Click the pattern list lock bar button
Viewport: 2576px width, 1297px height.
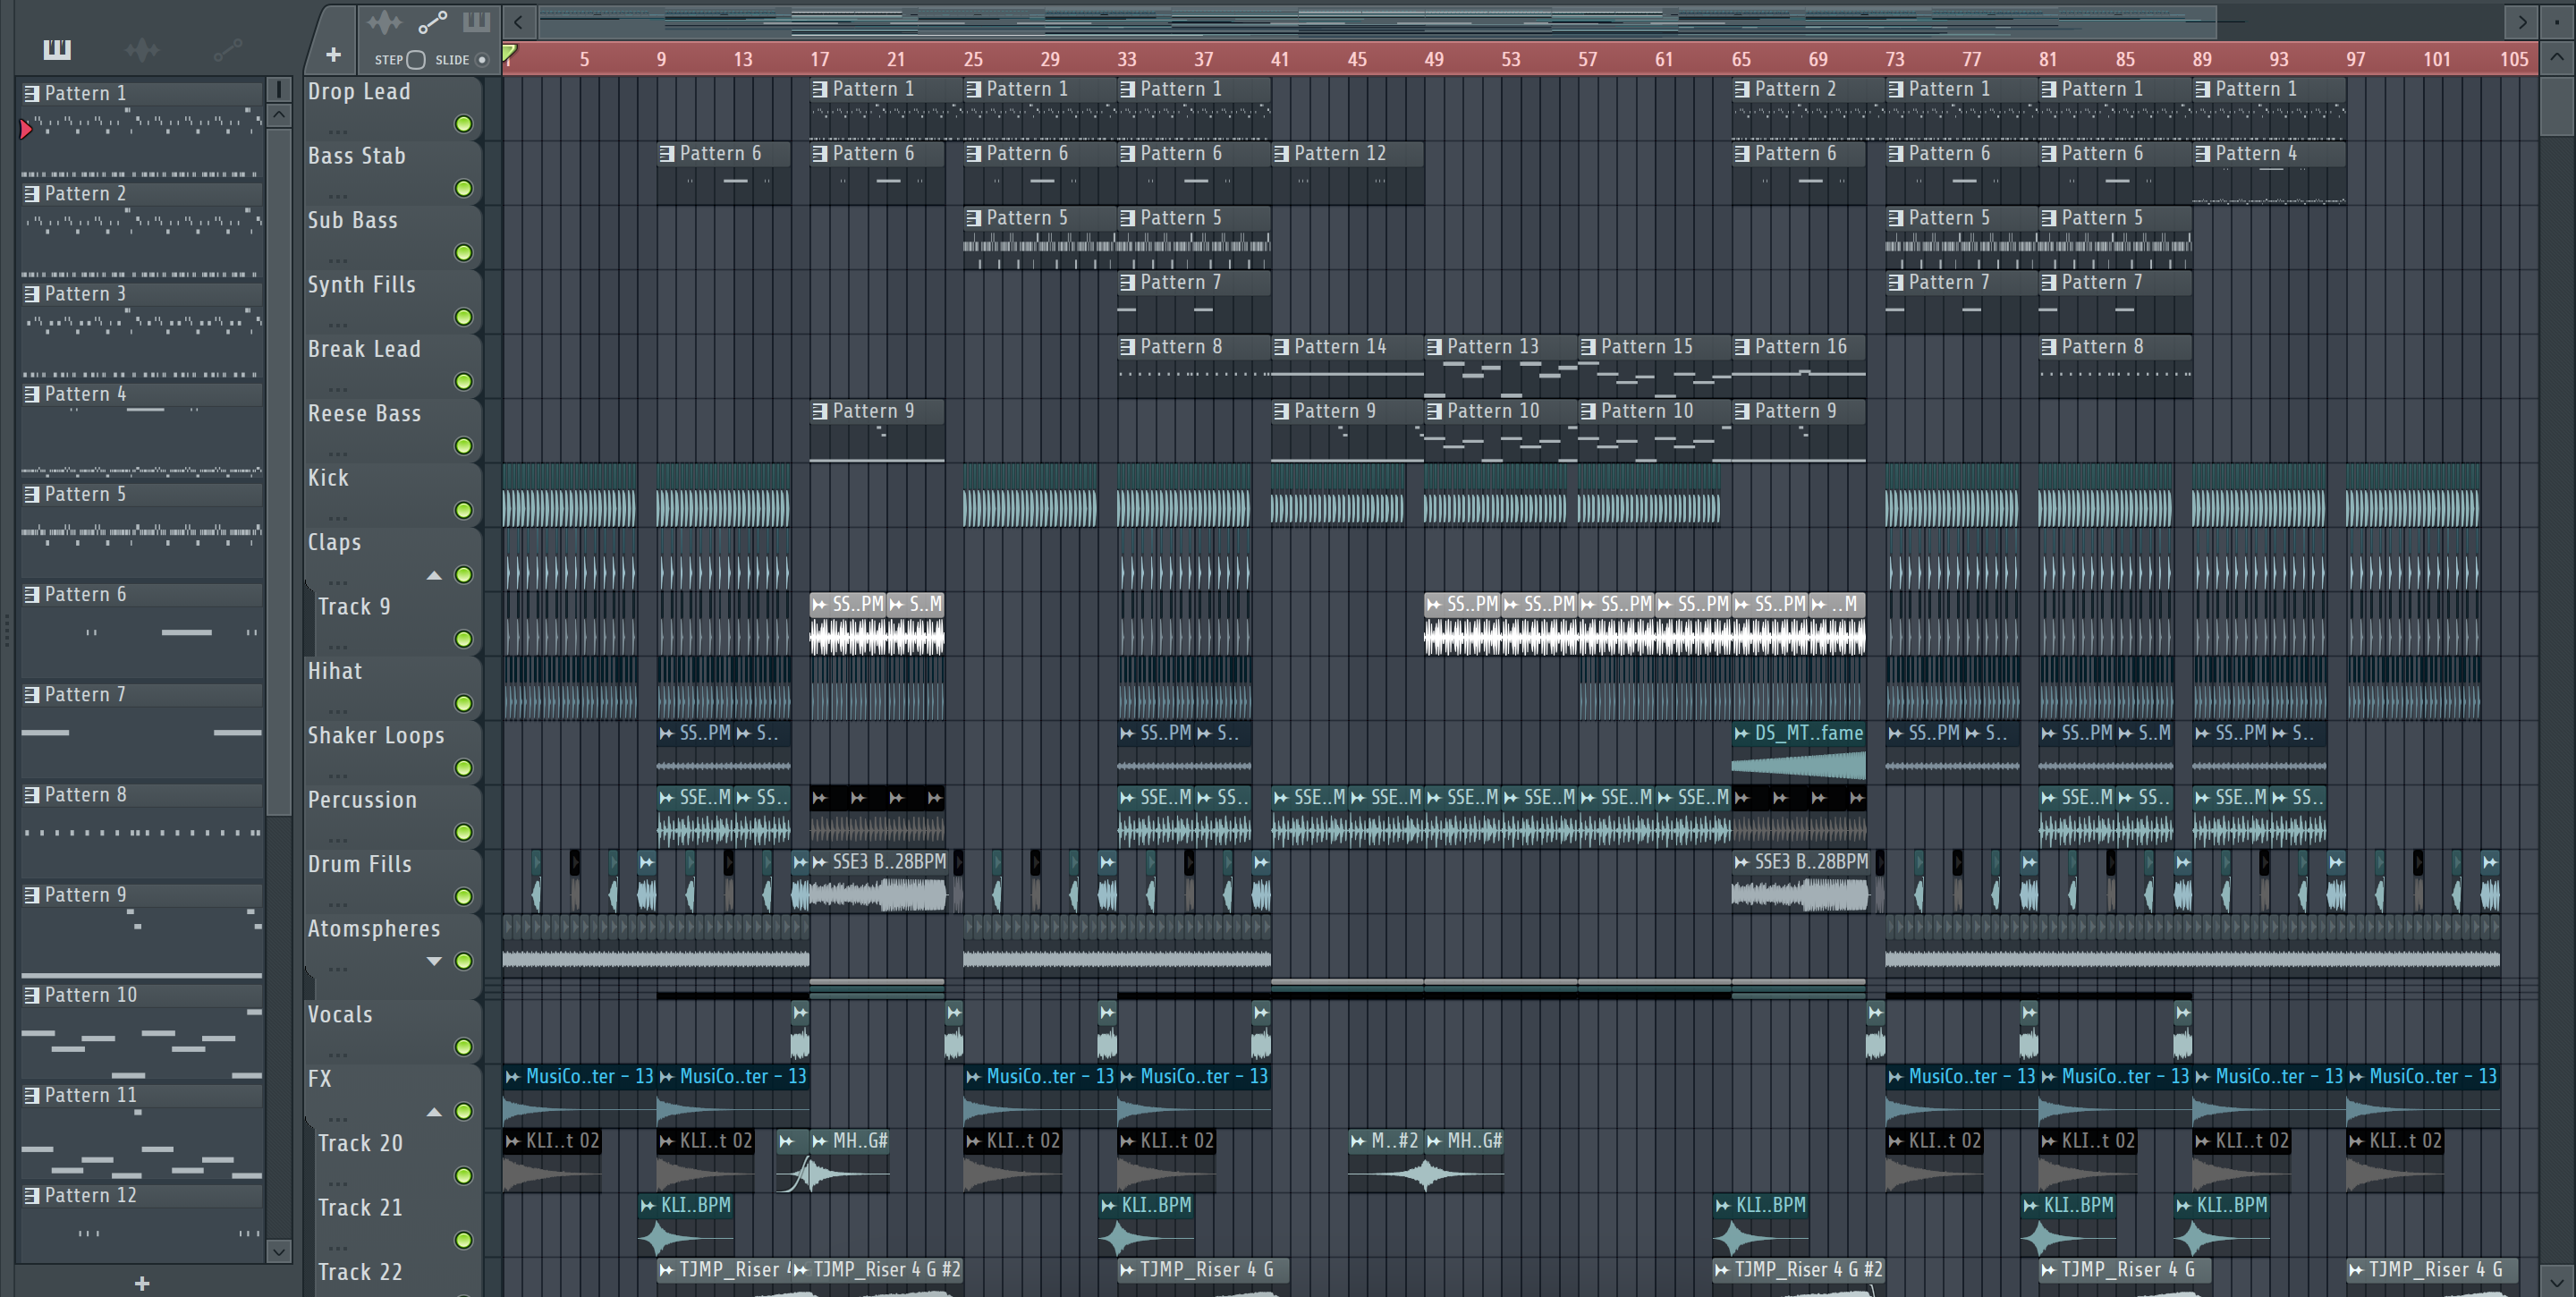(x=279, y=90)
